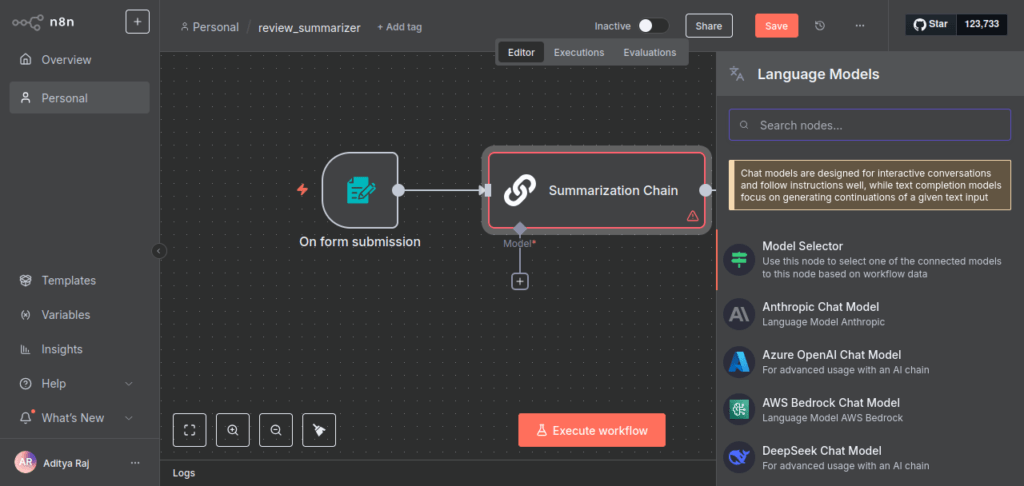Open workflow history clock icon

(x=821, y=26)
